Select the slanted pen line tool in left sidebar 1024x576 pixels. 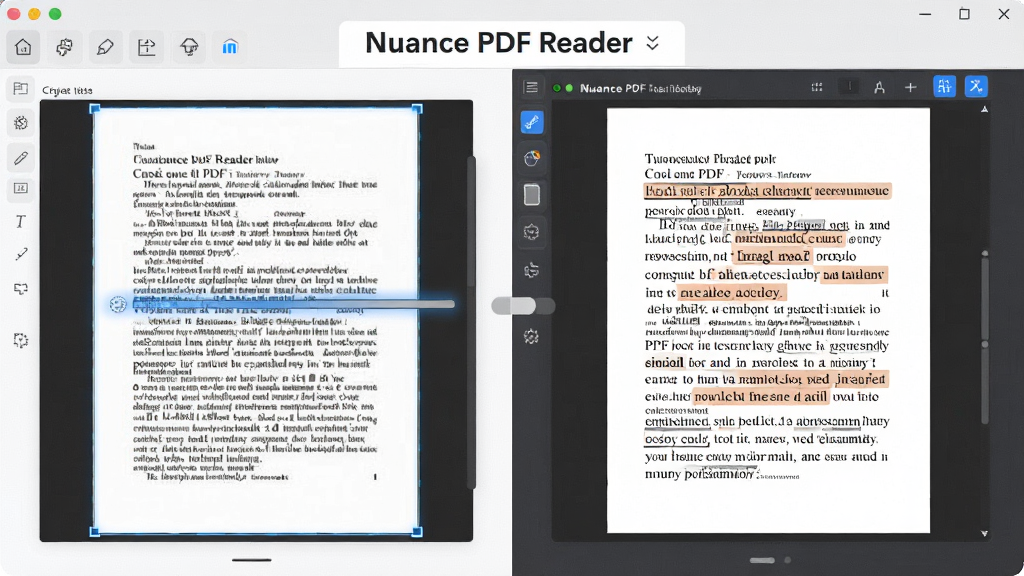[x=21, y=254]
